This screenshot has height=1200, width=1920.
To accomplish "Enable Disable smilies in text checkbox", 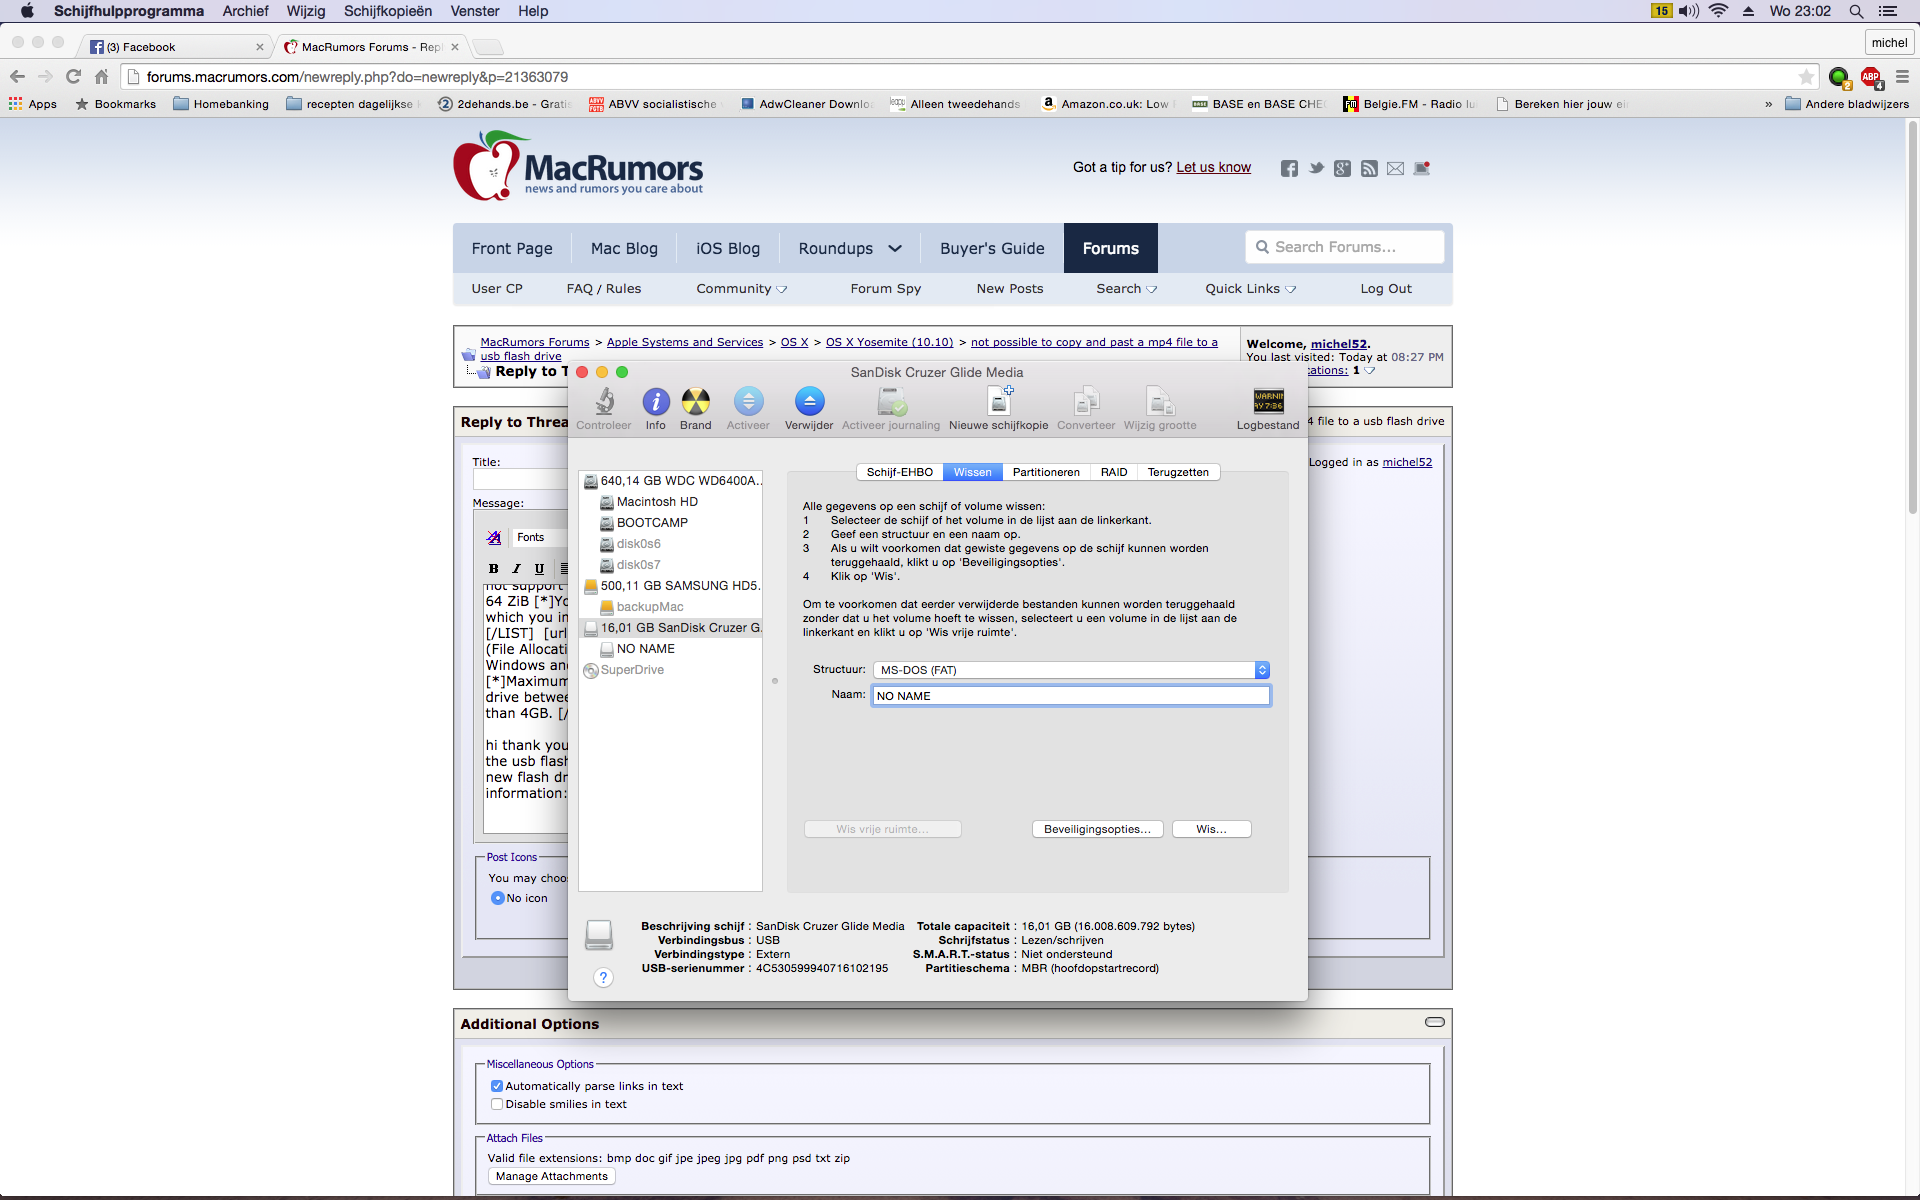I will (x=496, y=1104).
